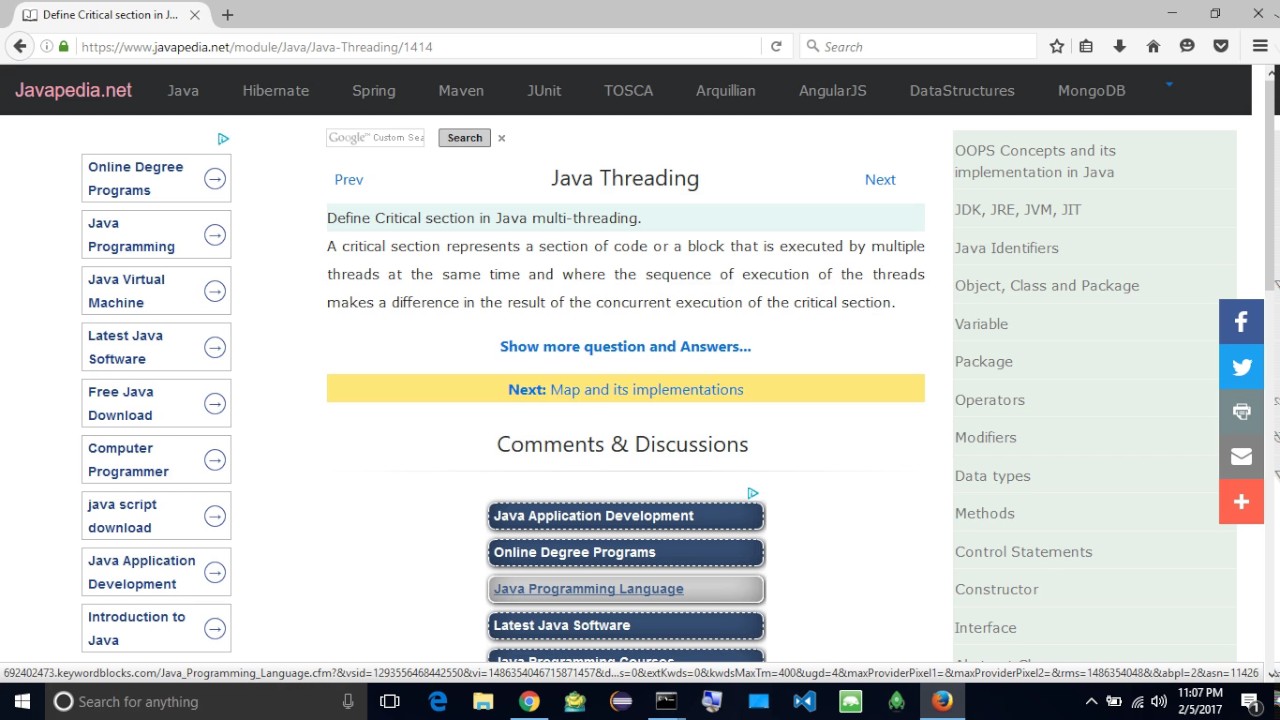Open the Online Degree Programs left ad
Image resolution: width=1280 pixels, height=720 pixels.
156,178
